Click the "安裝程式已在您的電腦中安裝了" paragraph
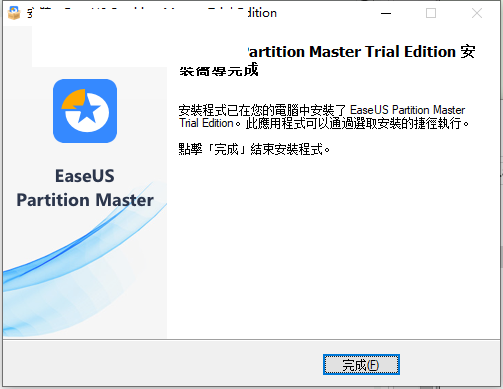Image resolution: width=503 pixels, height=389 pixels. point(324,117)
